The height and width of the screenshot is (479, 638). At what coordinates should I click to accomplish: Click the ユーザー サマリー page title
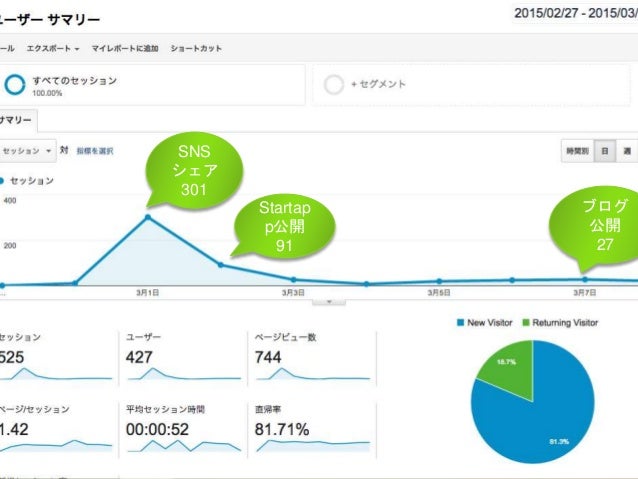(49, 20)
